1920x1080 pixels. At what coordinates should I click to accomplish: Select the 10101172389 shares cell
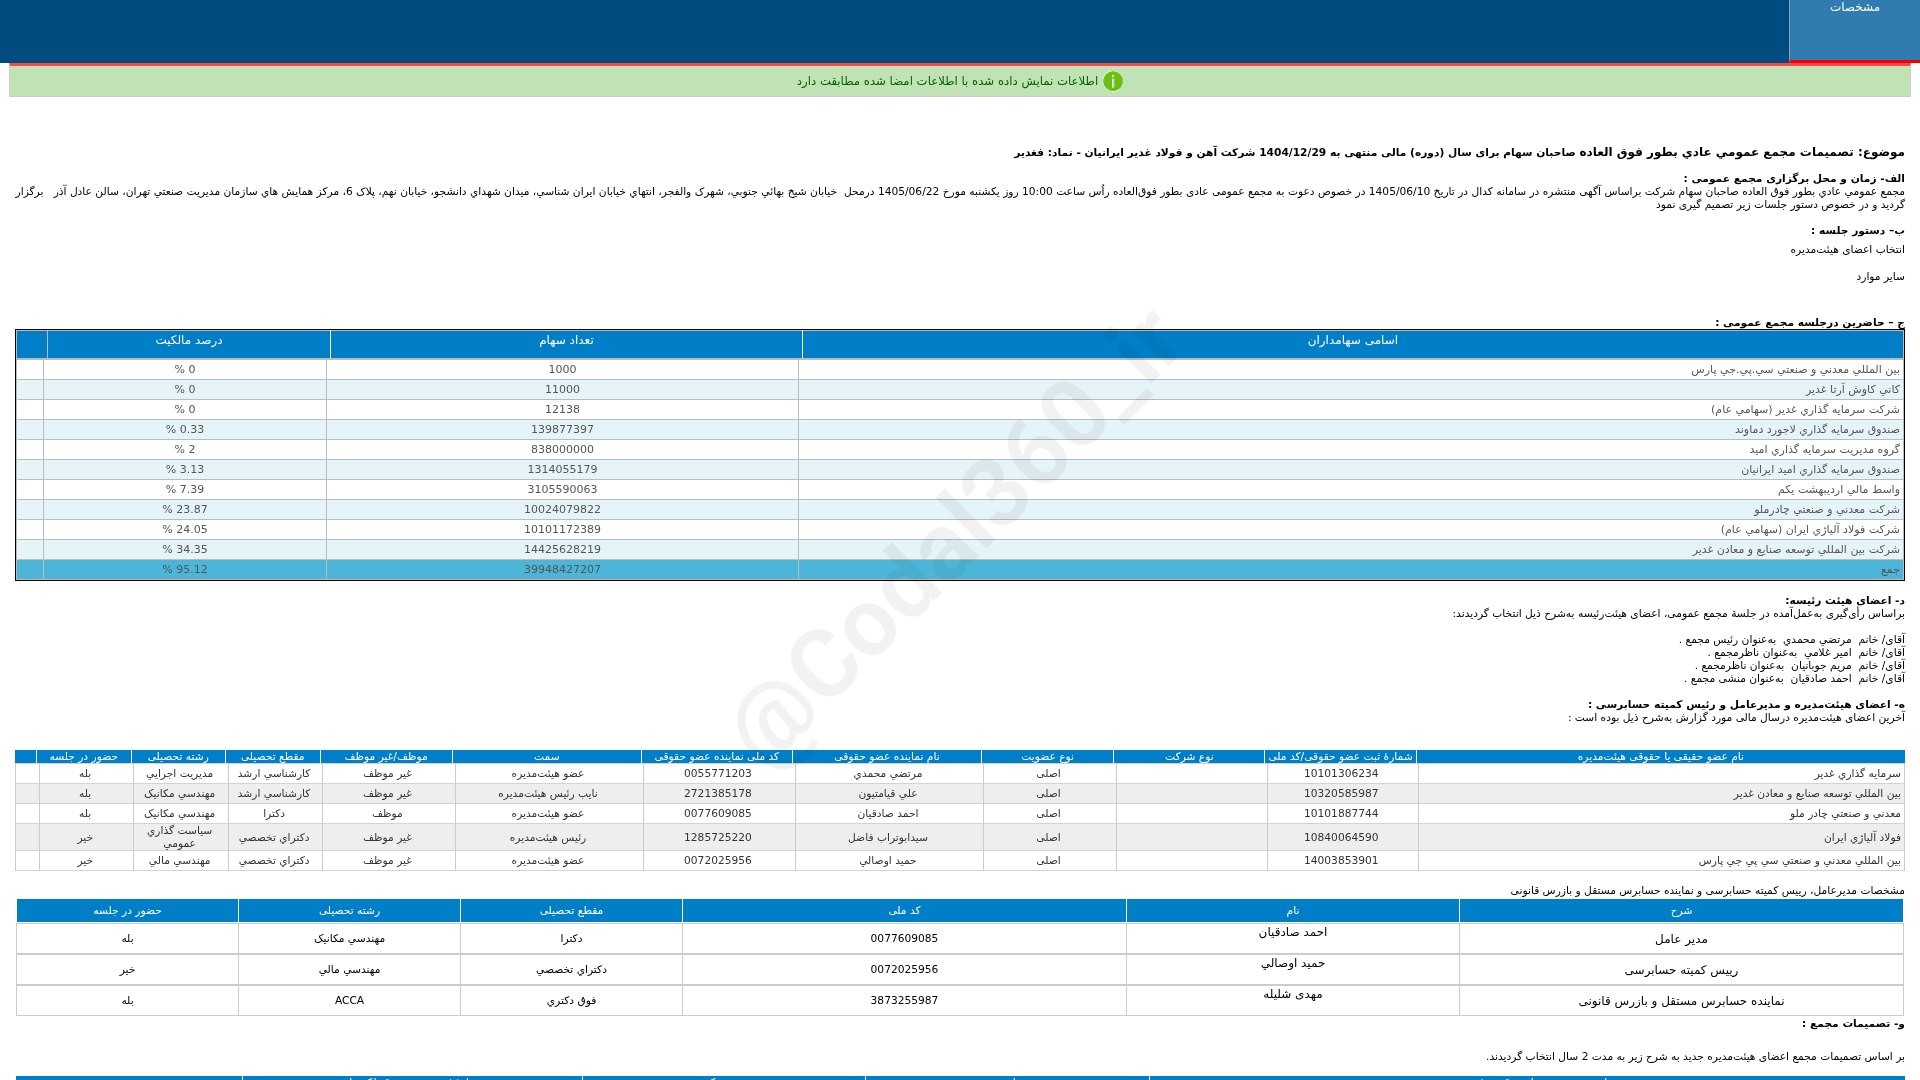[x=562, y=529]
